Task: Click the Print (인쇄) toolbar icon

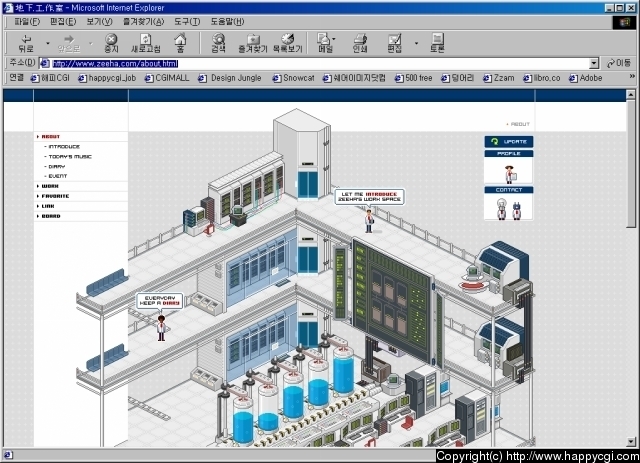Action: tap(360, 43)
